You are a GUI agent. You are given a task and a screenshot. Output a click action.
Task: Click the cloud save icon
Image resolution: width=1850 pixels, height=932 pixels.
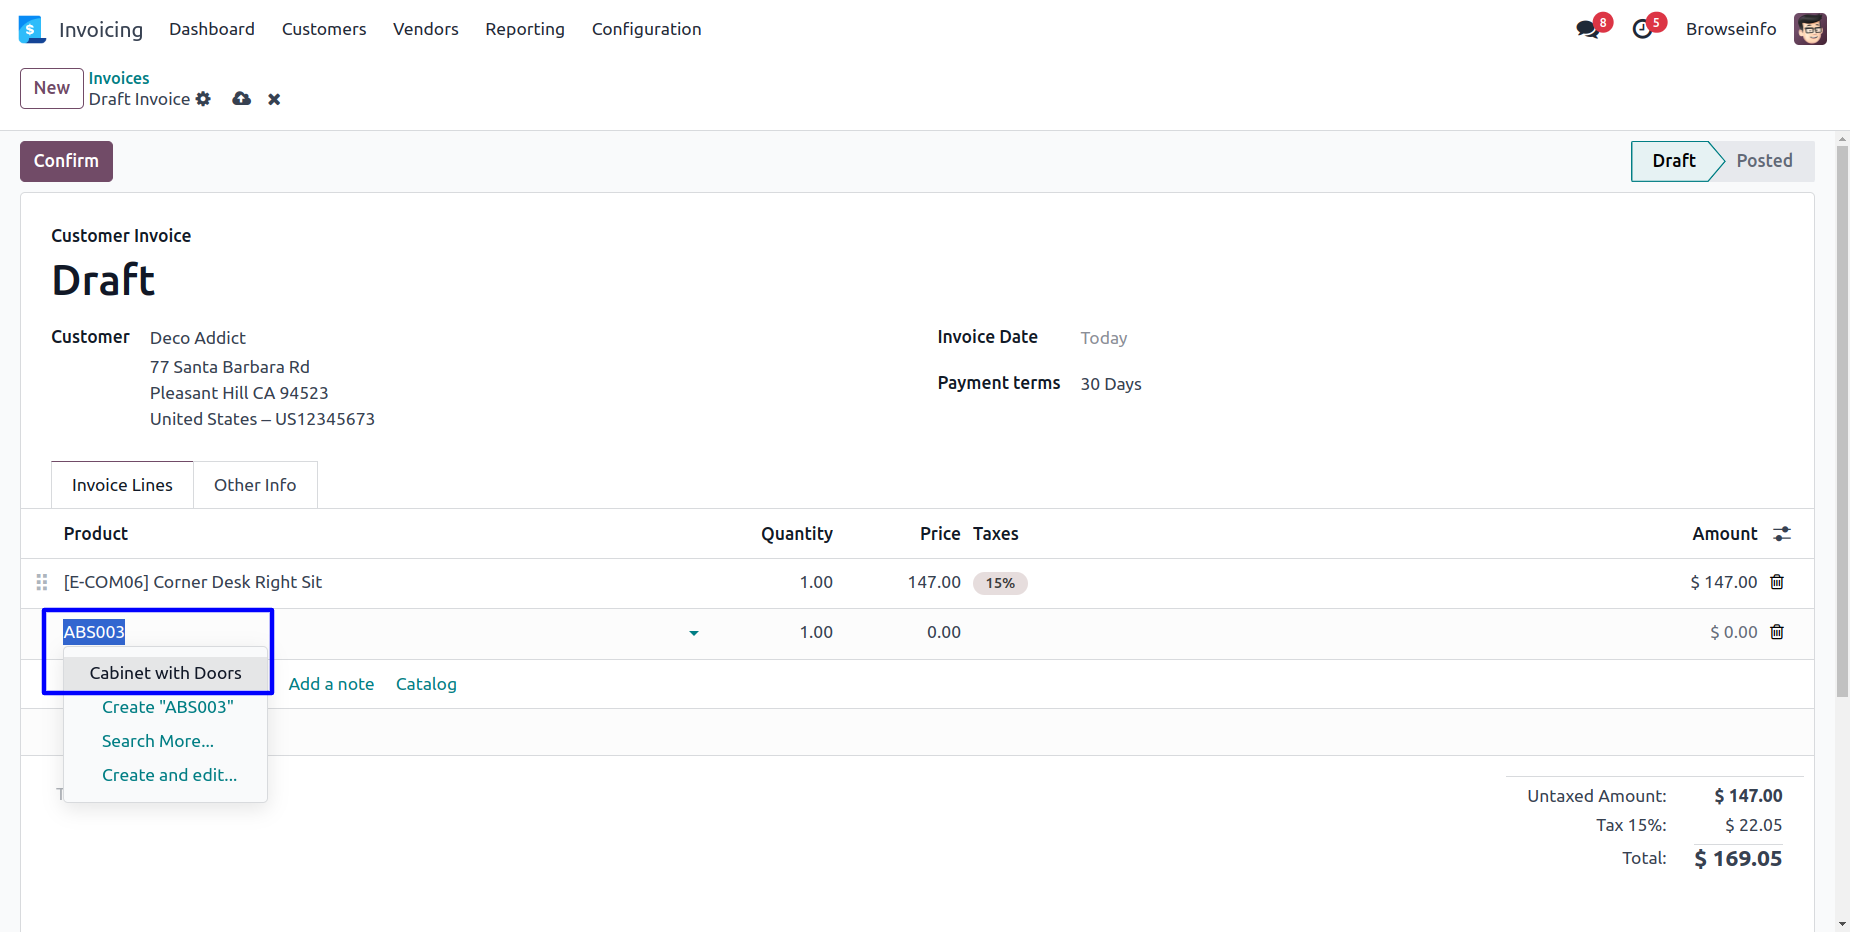point(241,99)
